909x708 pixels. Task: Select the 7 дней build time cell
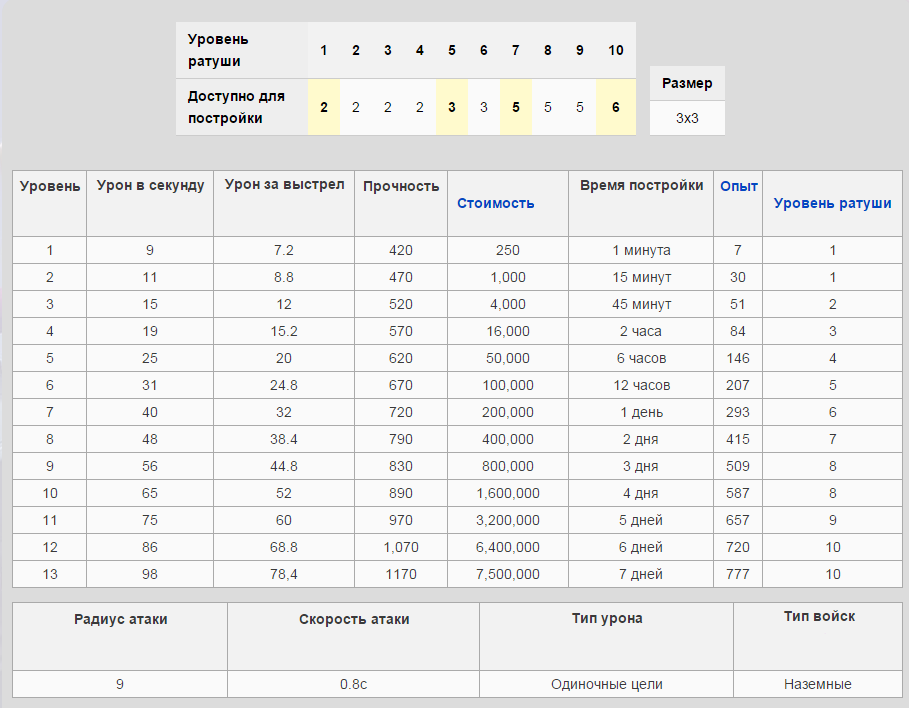641,574
